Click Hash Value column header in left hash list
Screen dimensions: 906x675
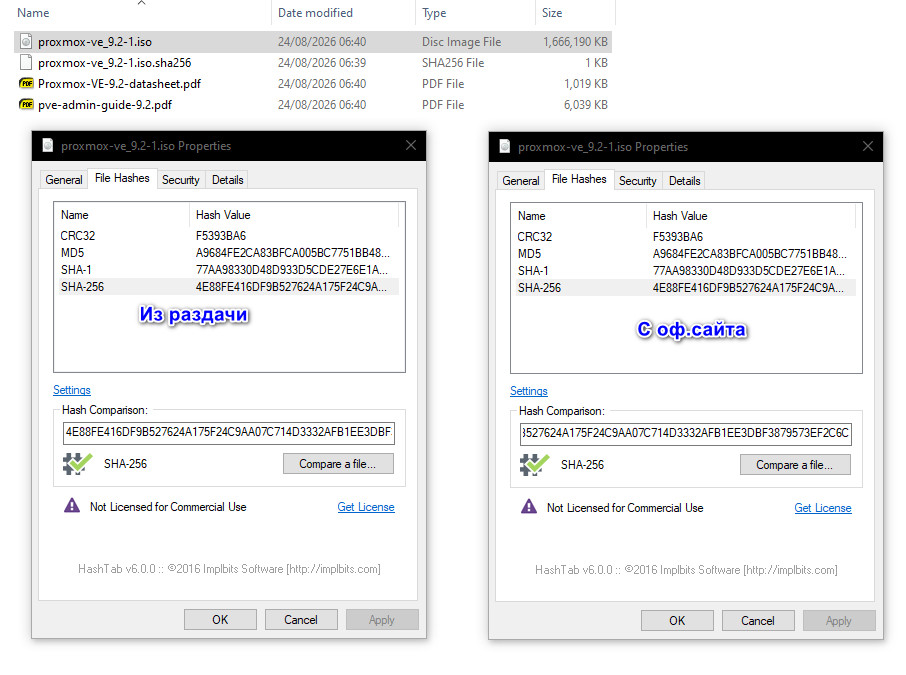[294, 215]
